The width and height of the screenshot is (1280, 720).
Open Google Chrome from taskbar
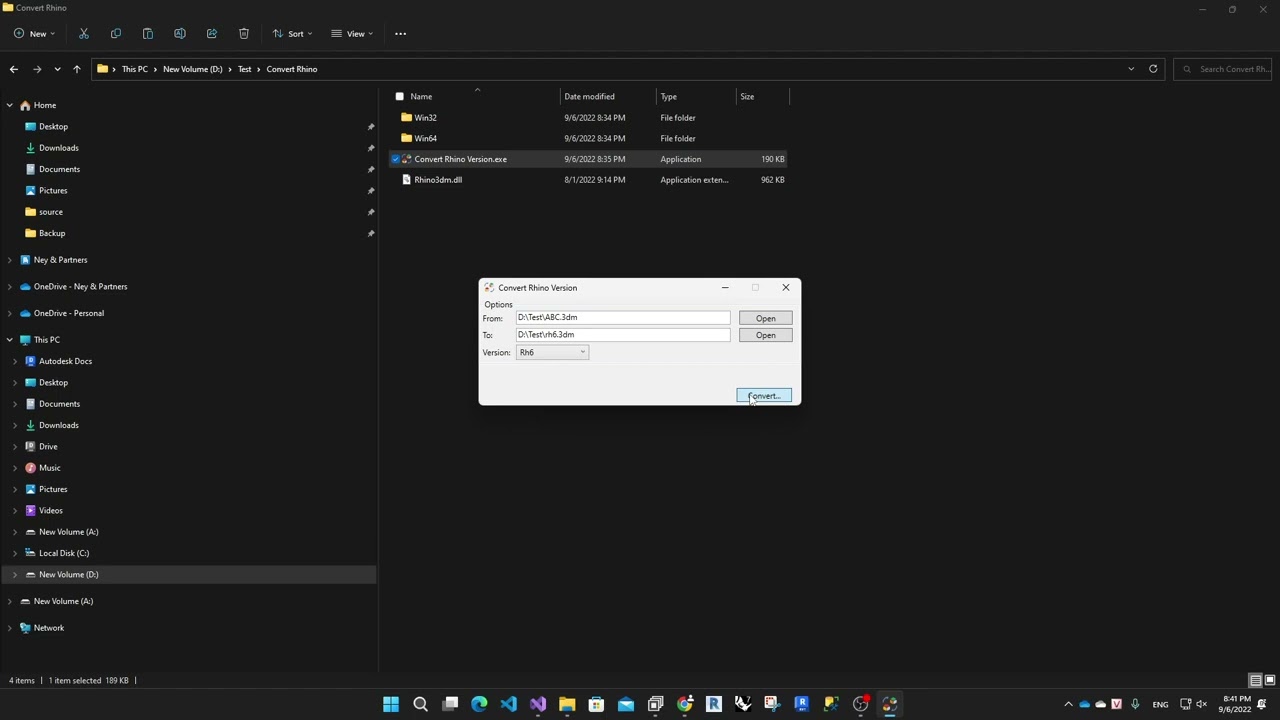685,704
